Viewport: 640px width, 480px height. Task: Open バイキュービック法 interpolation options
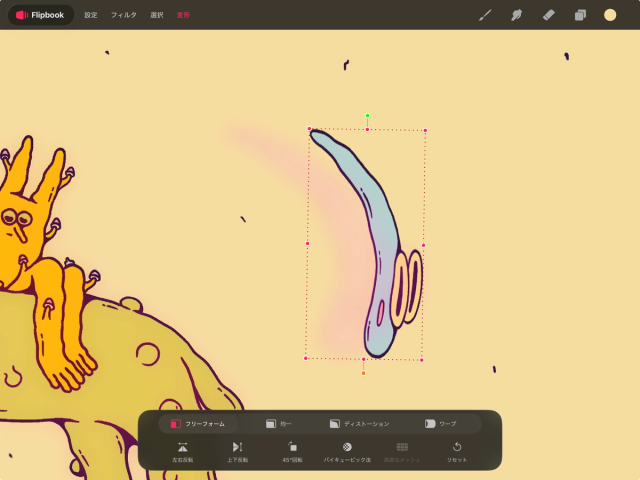tap(347, 451)
